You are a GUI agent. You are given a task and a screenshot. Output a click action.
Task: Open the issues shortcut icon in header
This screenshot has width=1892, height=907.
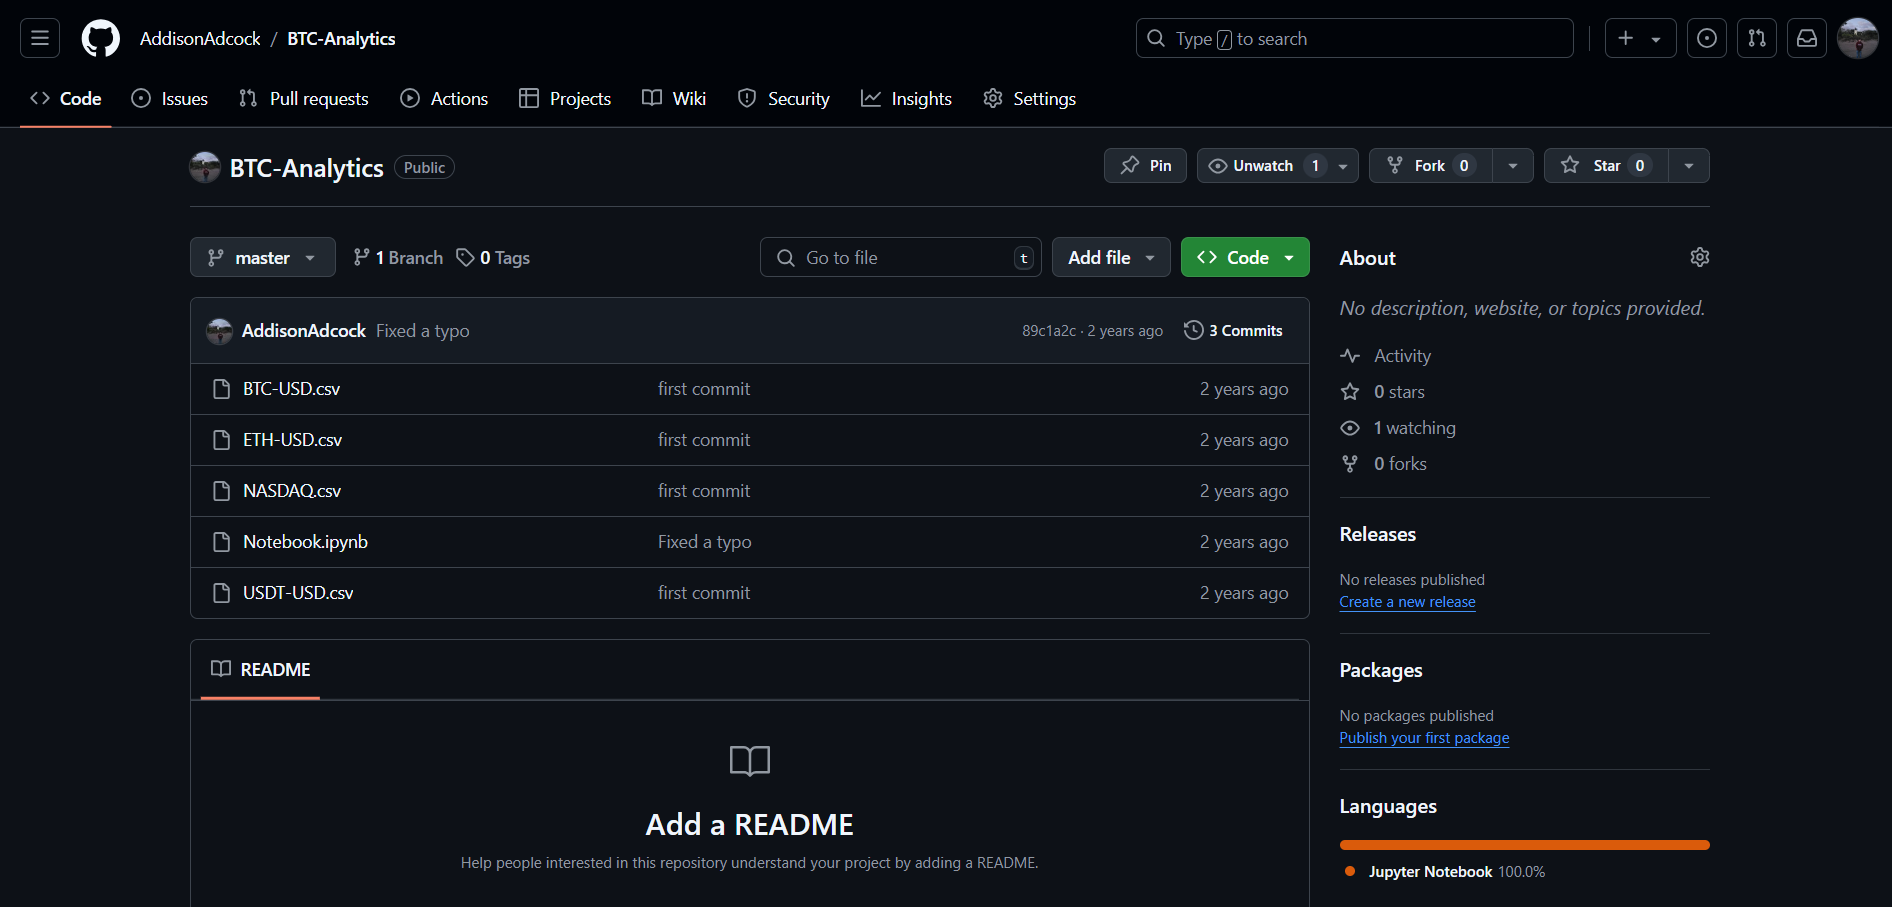(1707, 38)
